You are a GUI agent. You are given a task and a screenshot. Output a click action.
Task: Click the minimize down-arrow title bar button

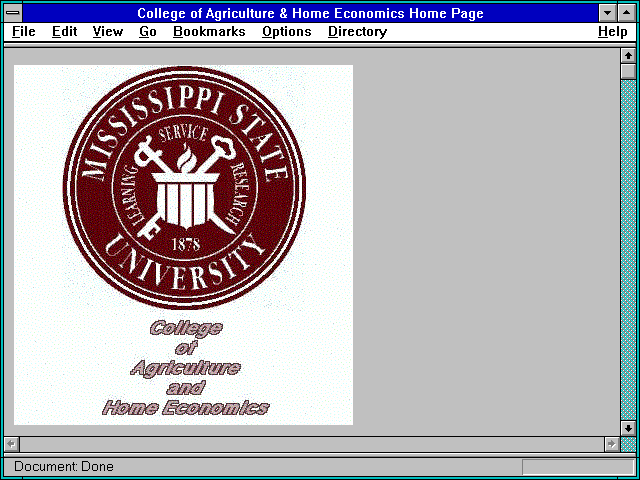point(607,13)
